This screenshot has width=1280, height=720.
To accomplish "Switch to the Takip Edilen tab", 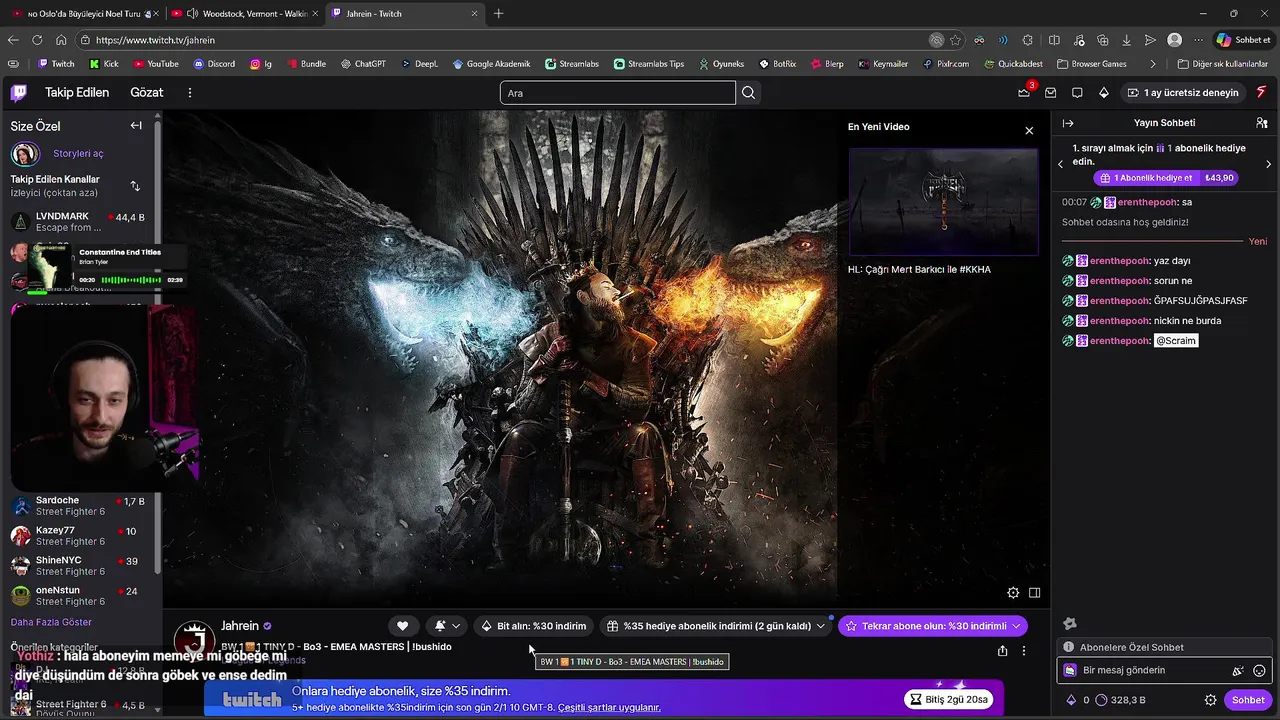I will pyautogui.click(x=77, y=92).
